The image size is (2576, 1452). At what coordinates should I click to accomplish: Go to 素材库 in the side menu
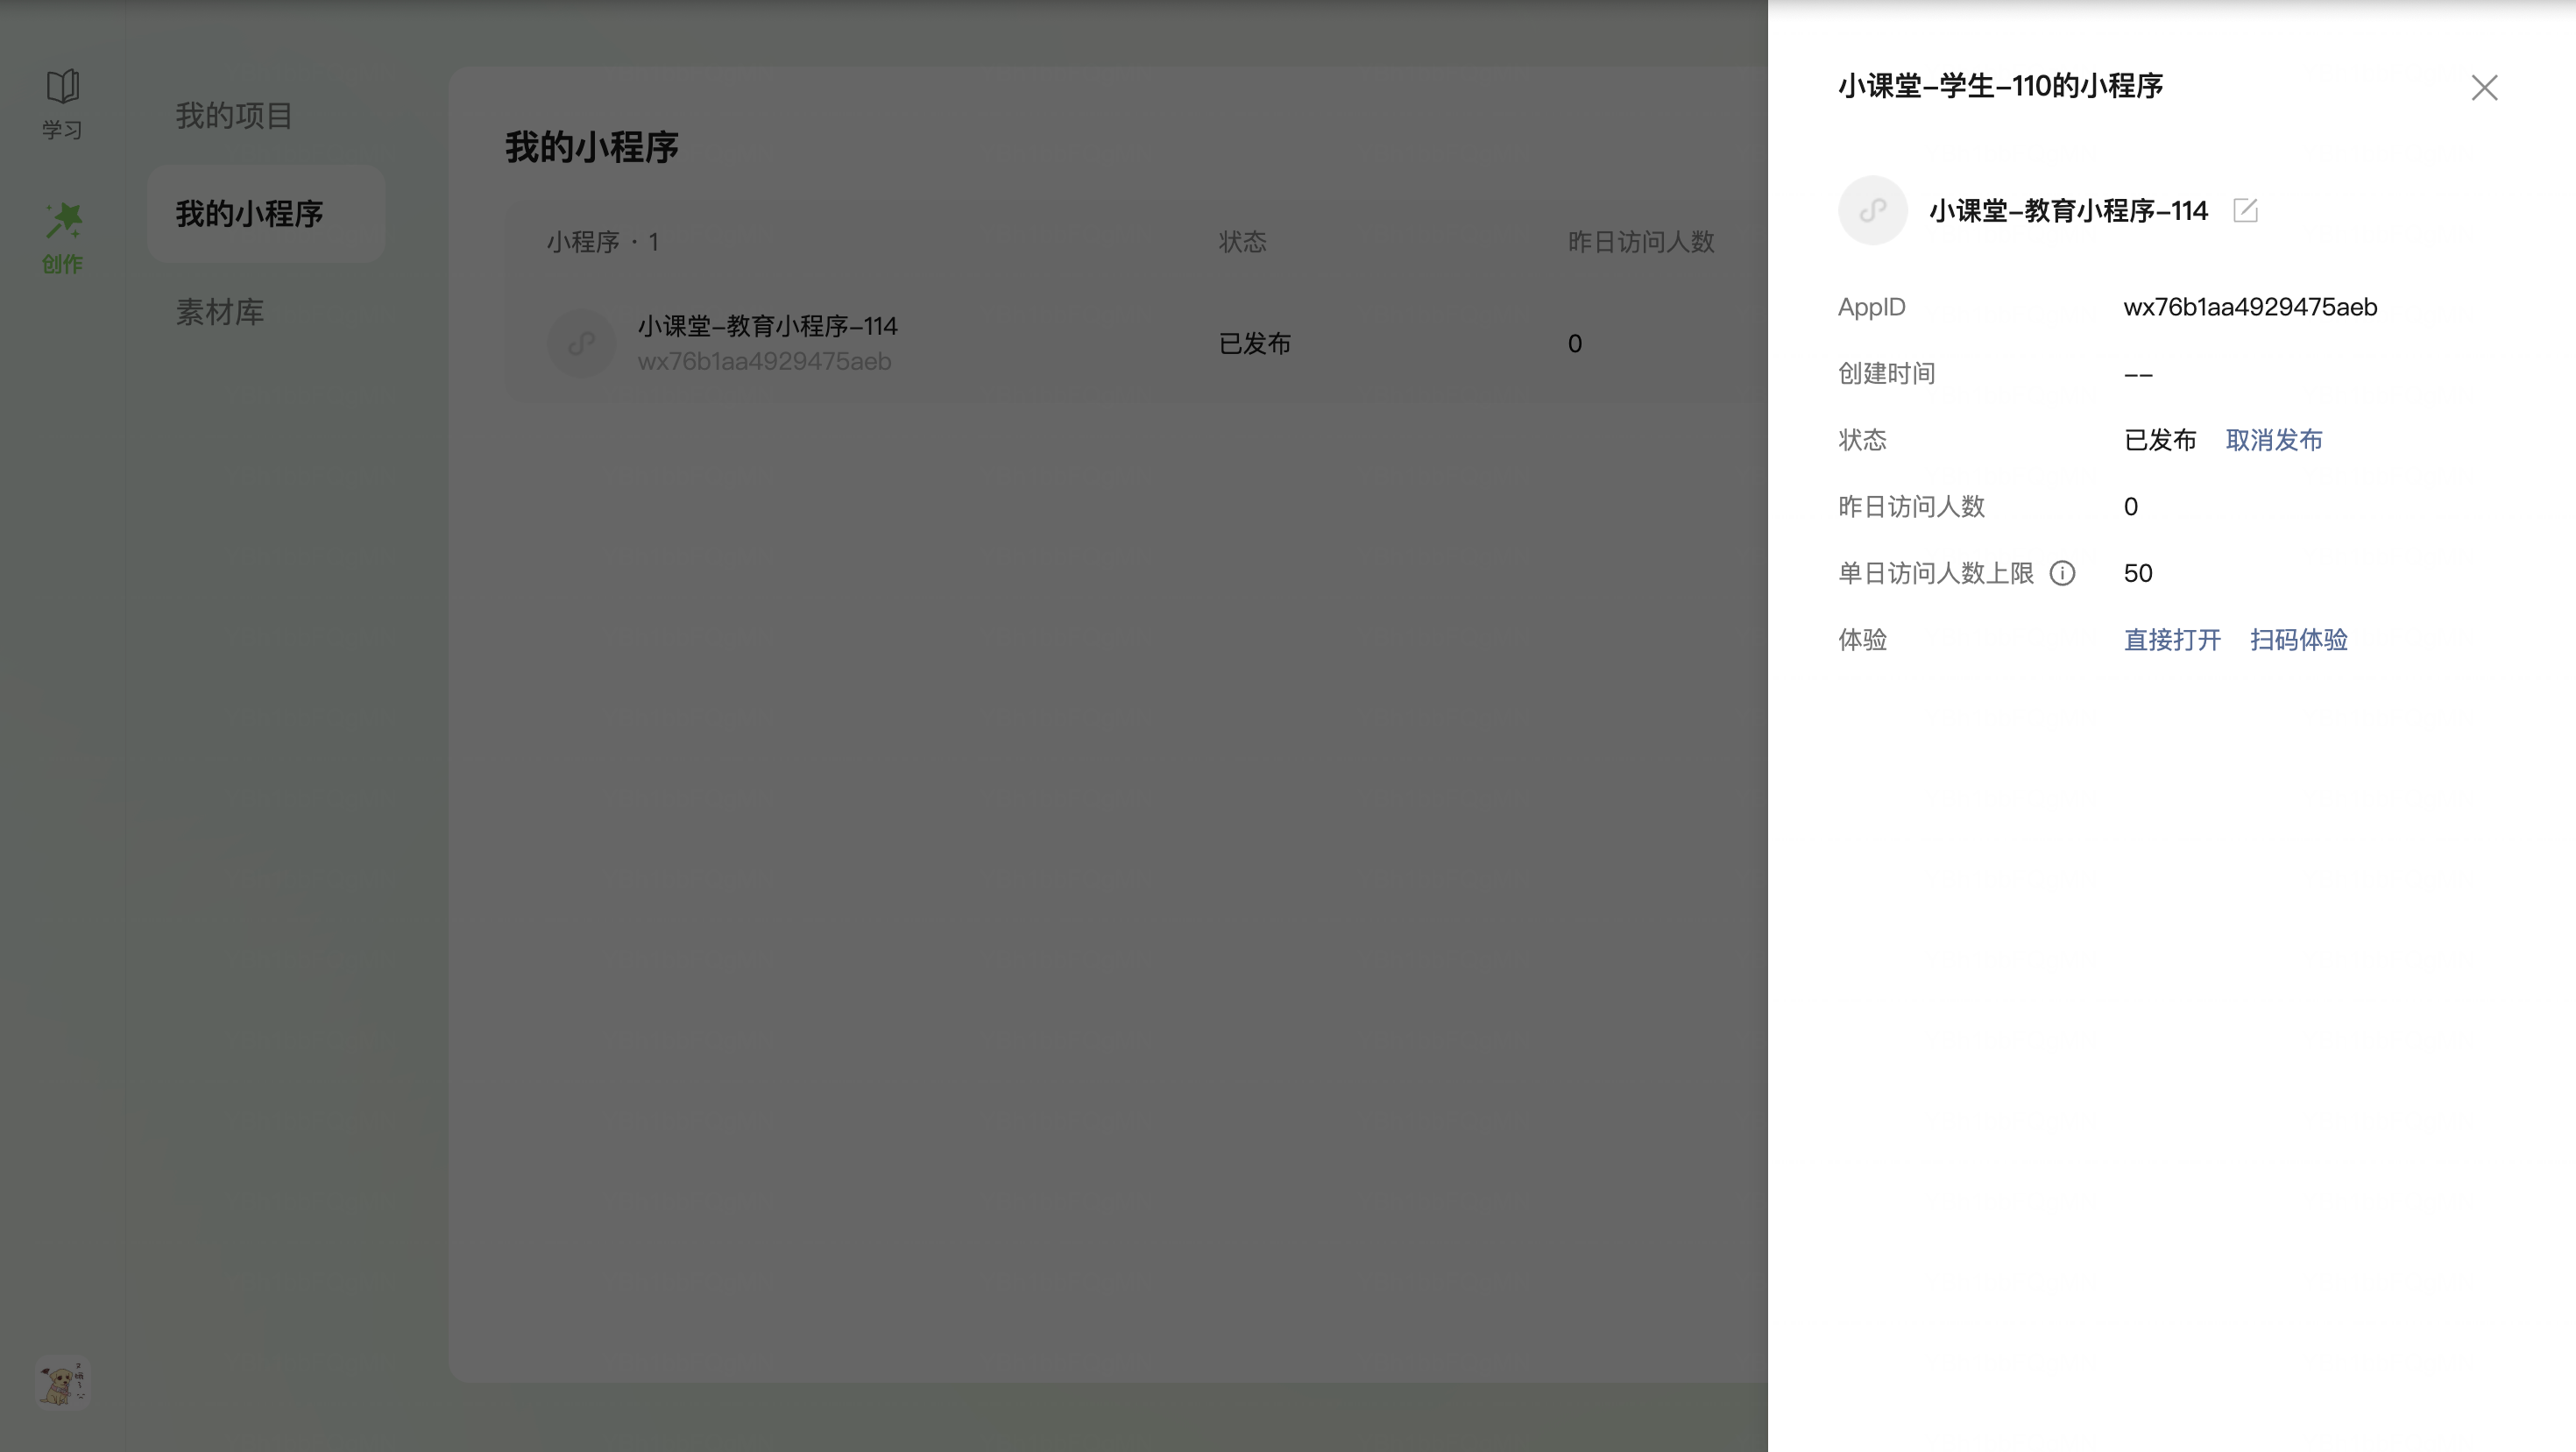tap(220, 312)
